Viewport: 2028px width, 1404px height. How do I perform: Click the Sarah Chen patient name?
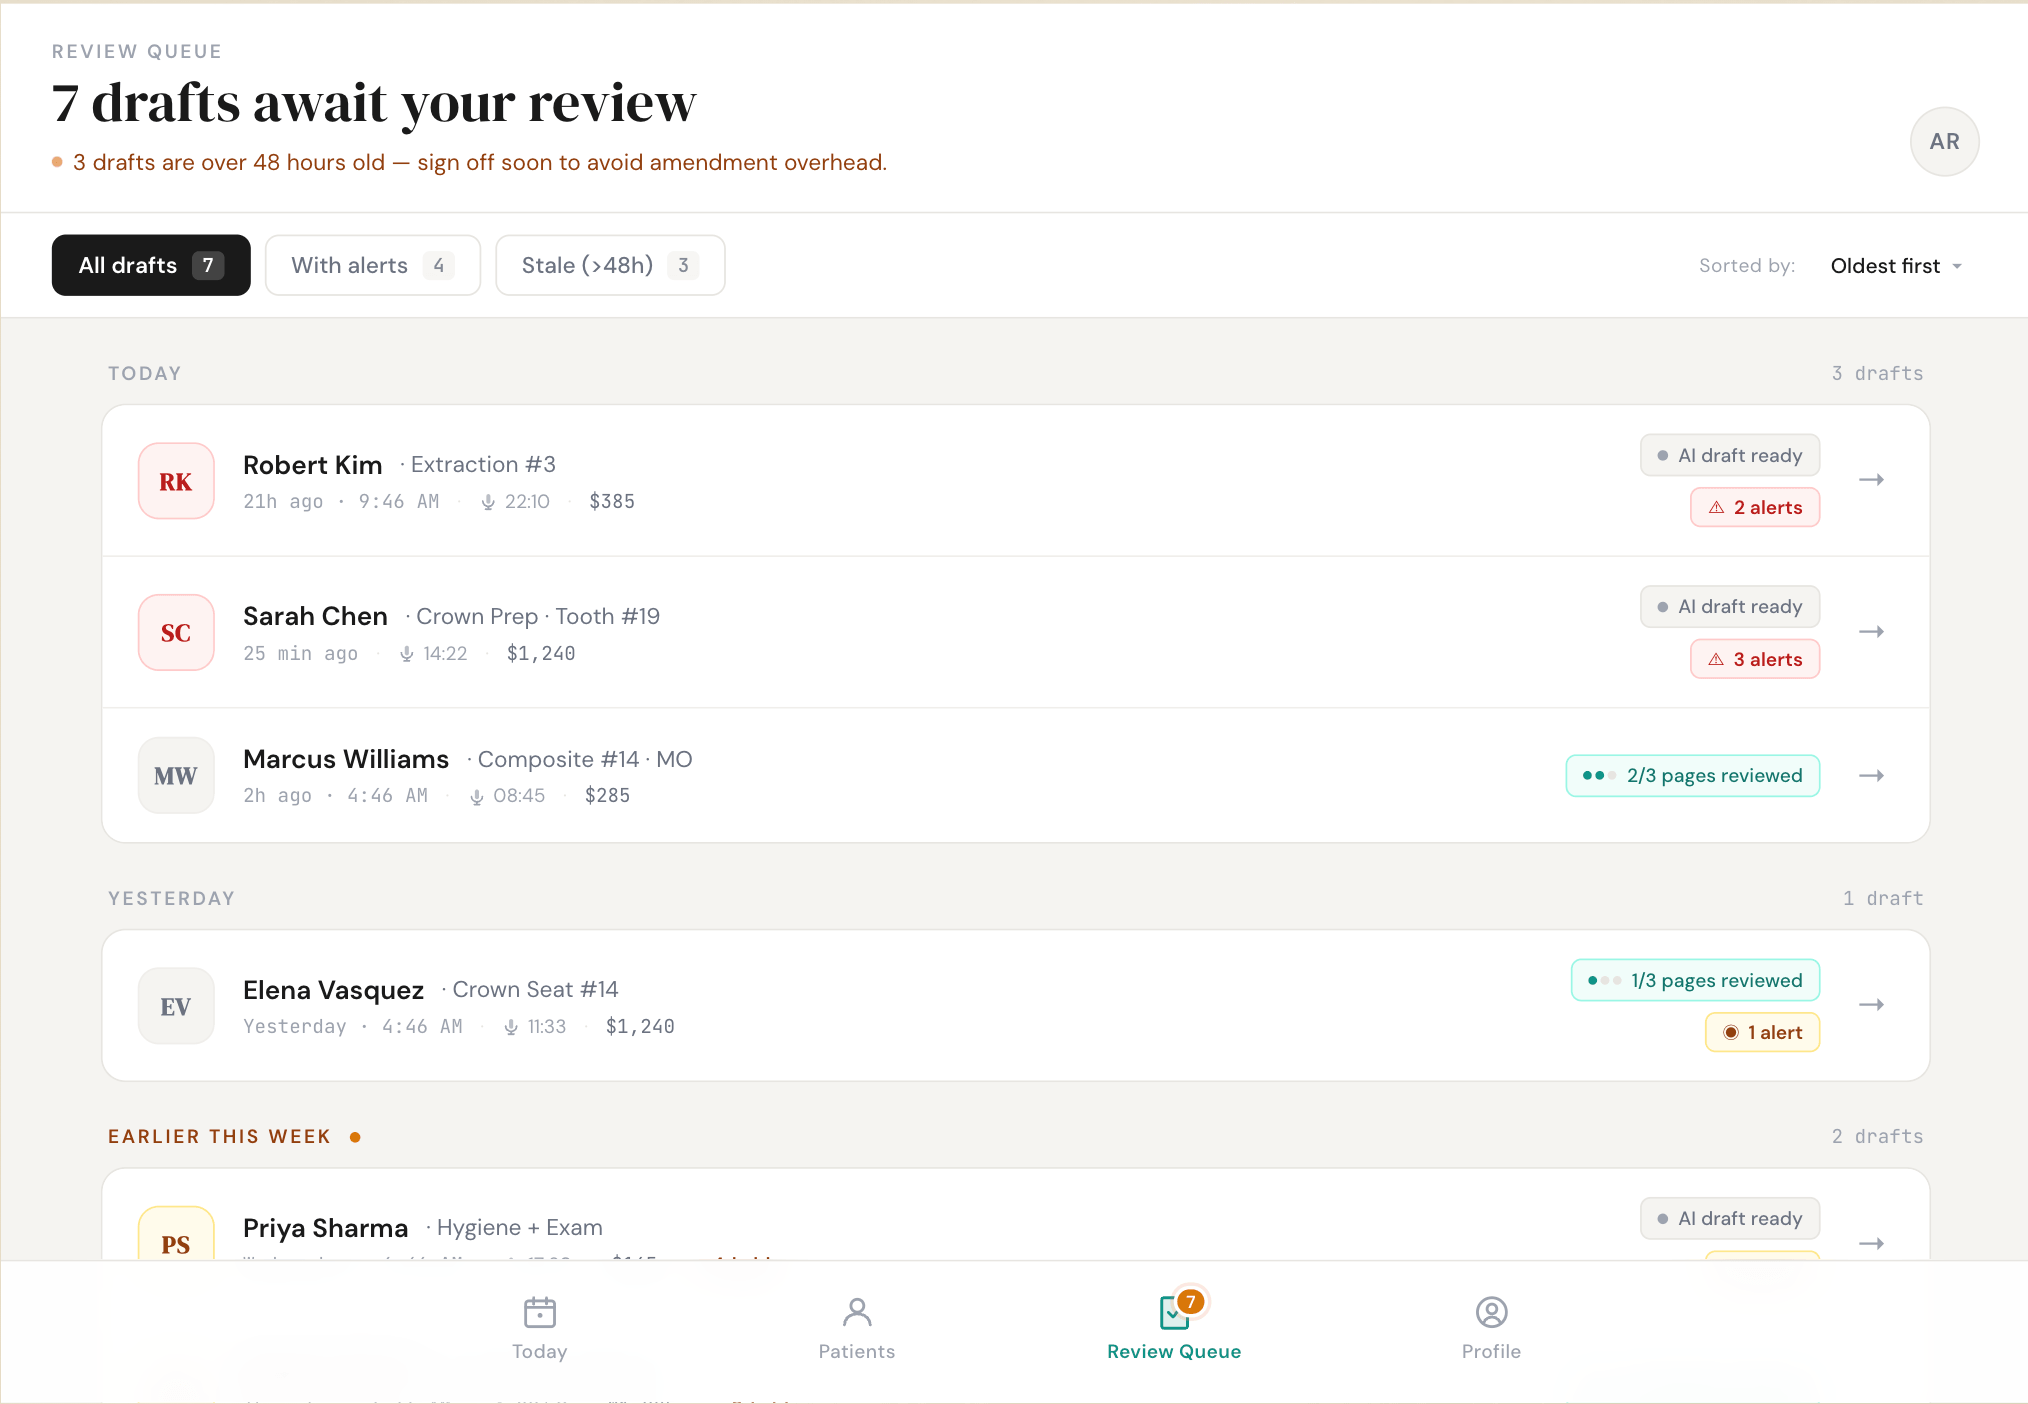[x=315, y=616]
